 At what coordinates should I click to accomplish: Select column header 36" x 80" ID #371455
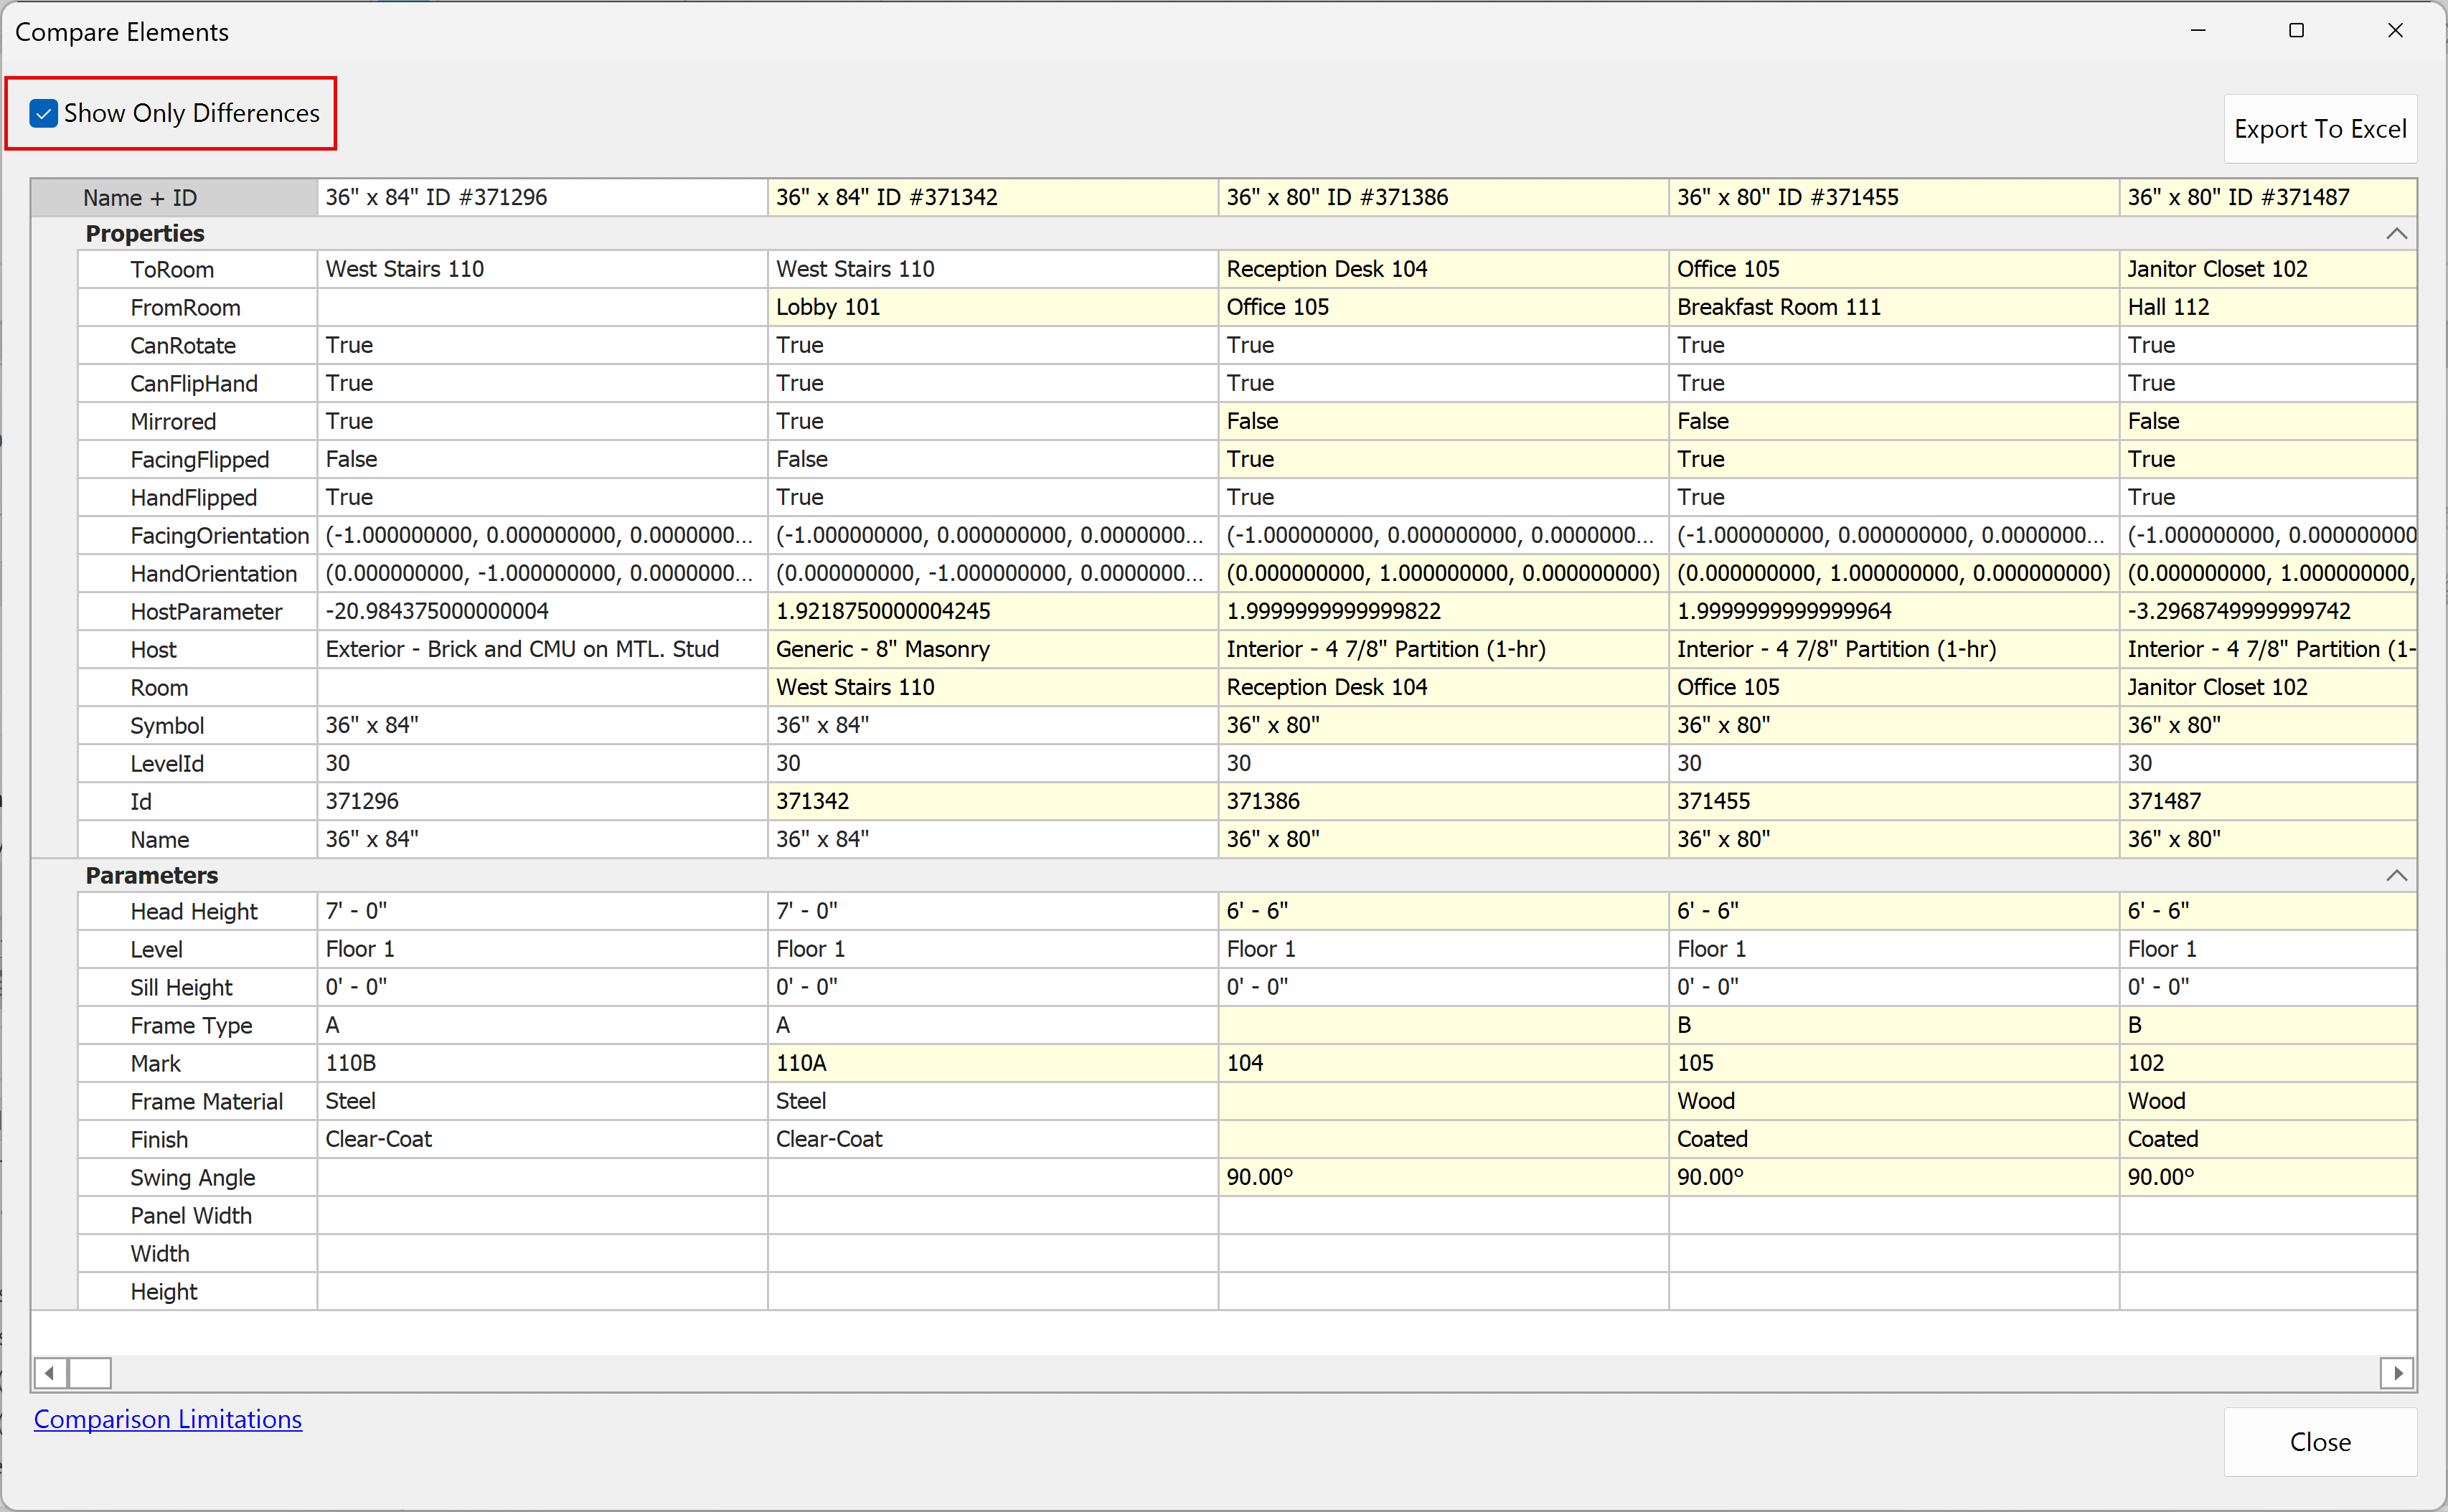(1894, 198)
